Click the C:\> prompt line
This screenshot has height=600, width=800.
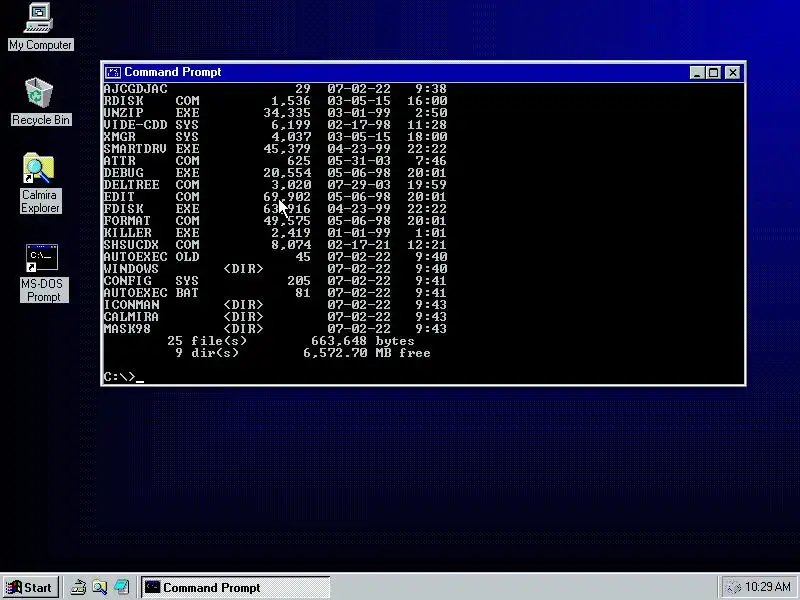pos(123,377)
